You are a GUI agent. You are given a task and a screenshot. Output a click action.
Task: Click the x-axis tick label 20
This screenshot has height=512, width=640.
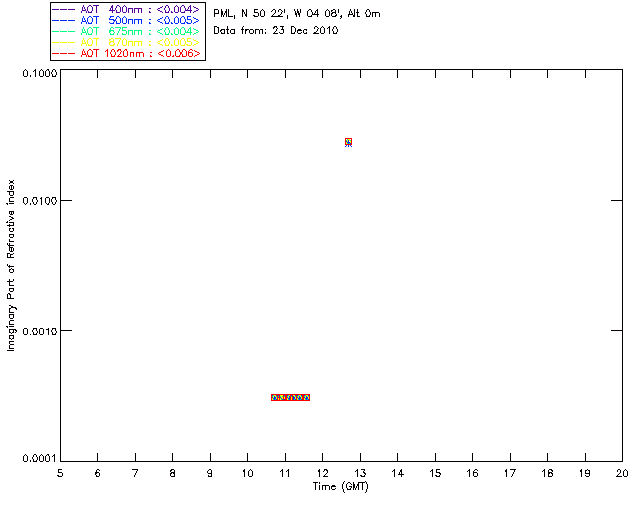point(622,473)
